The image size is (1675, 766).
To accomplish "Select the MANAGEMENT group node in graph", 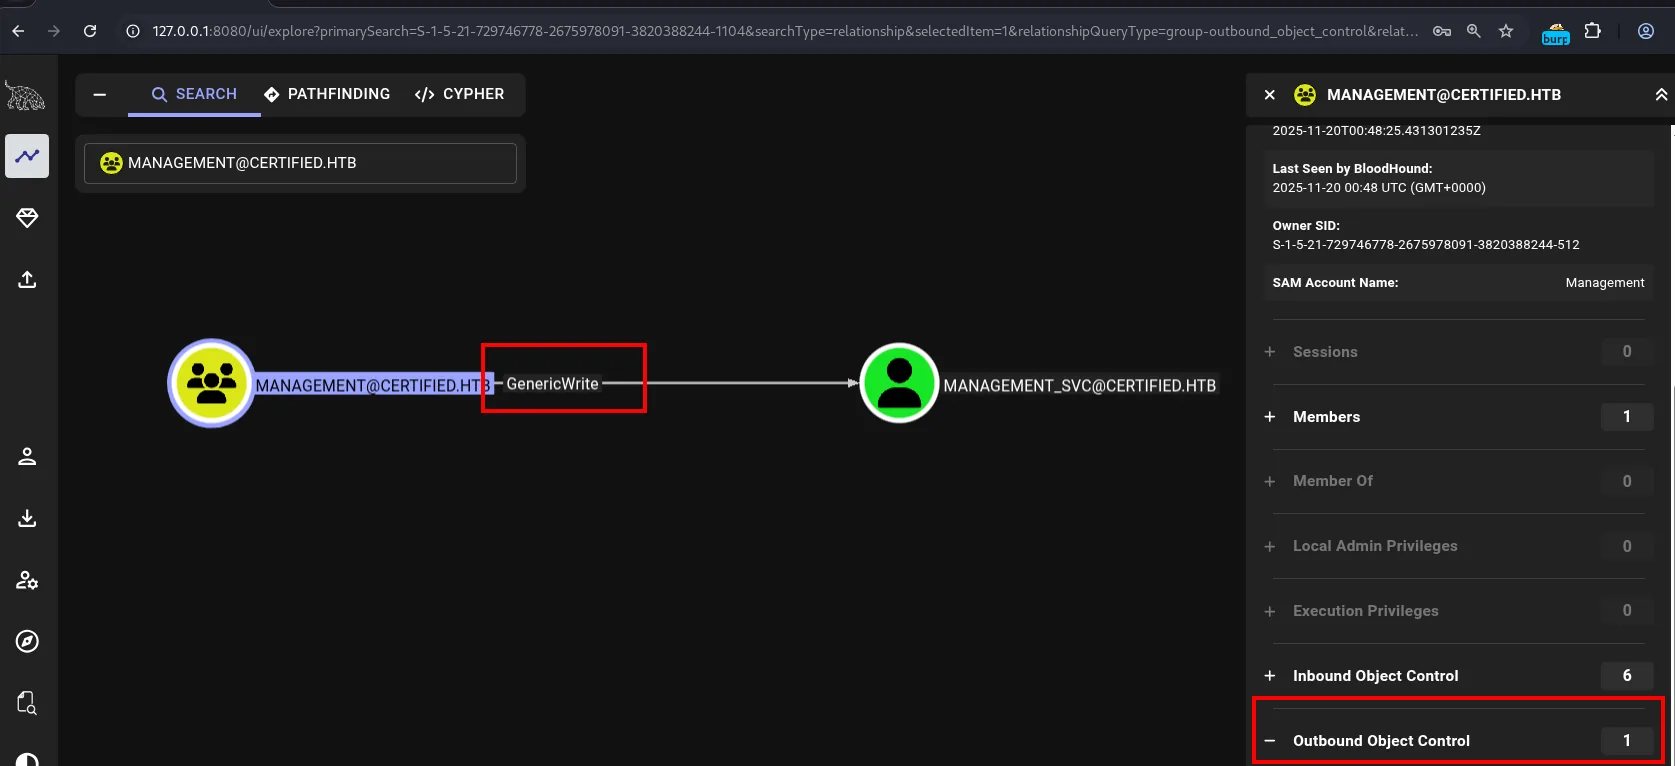I will [211, 383].
